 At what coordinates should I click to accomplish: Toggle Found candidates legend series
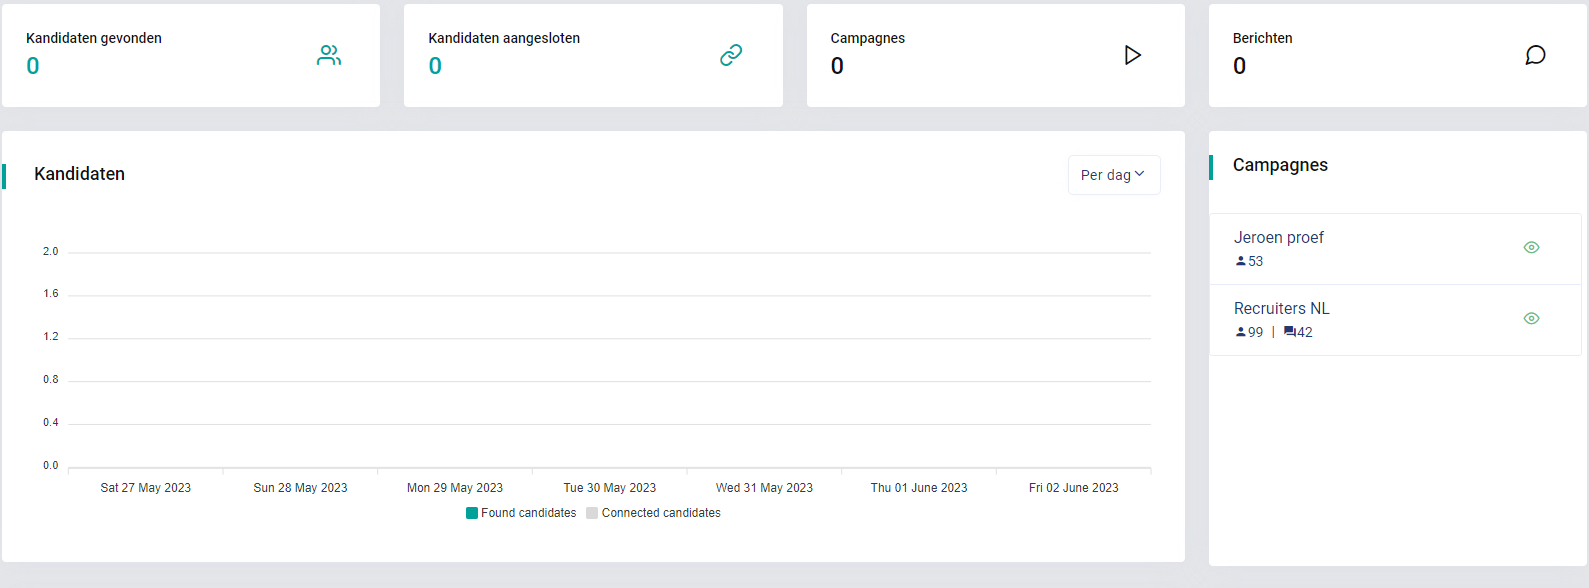coord(521,513)
